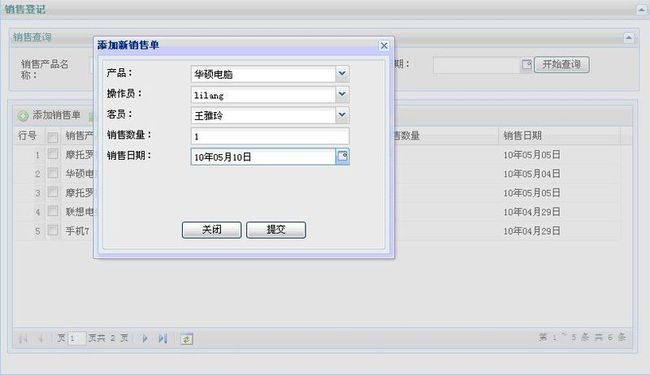Click the 客员 combo box showing 王雅玲
650x375 pixels.
(x=263, y=115)
